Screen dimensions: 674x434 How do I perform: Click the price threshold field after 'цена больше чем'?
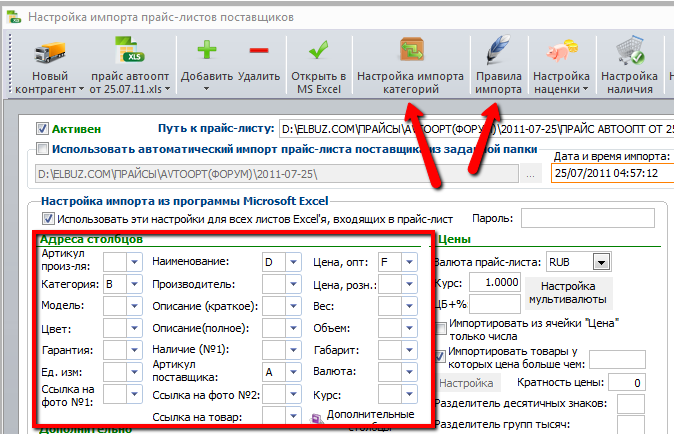[617, 360]
